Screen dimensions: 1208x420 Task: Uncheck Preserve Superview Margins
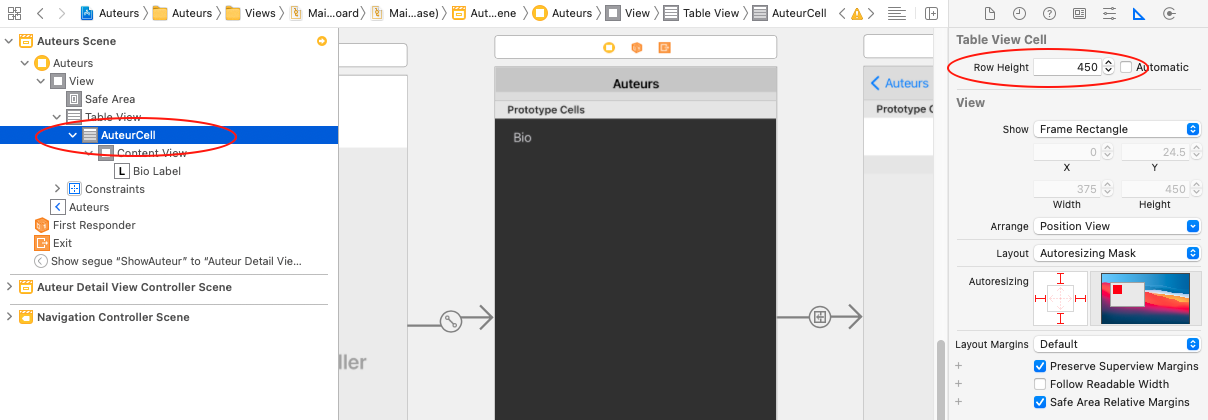coord(1040,366)
